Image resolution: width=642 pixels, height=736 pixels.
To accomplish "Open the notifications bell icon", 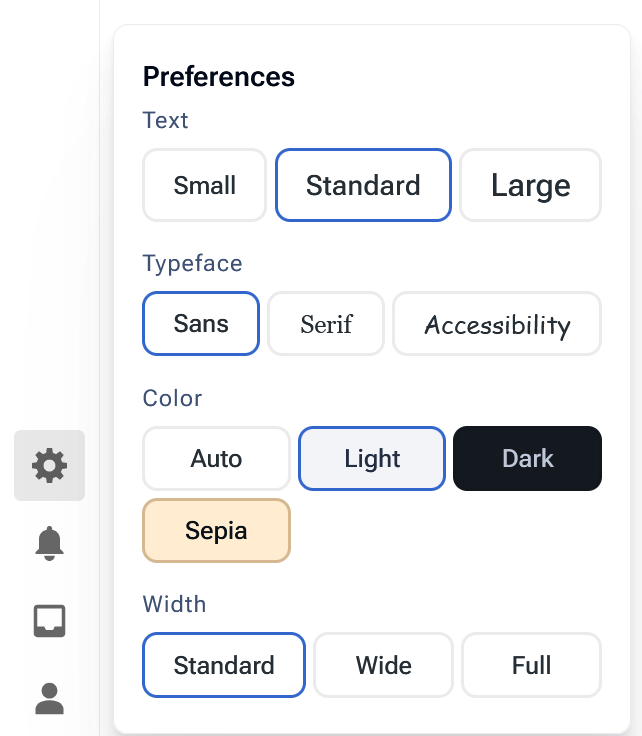I will (49, 542).
